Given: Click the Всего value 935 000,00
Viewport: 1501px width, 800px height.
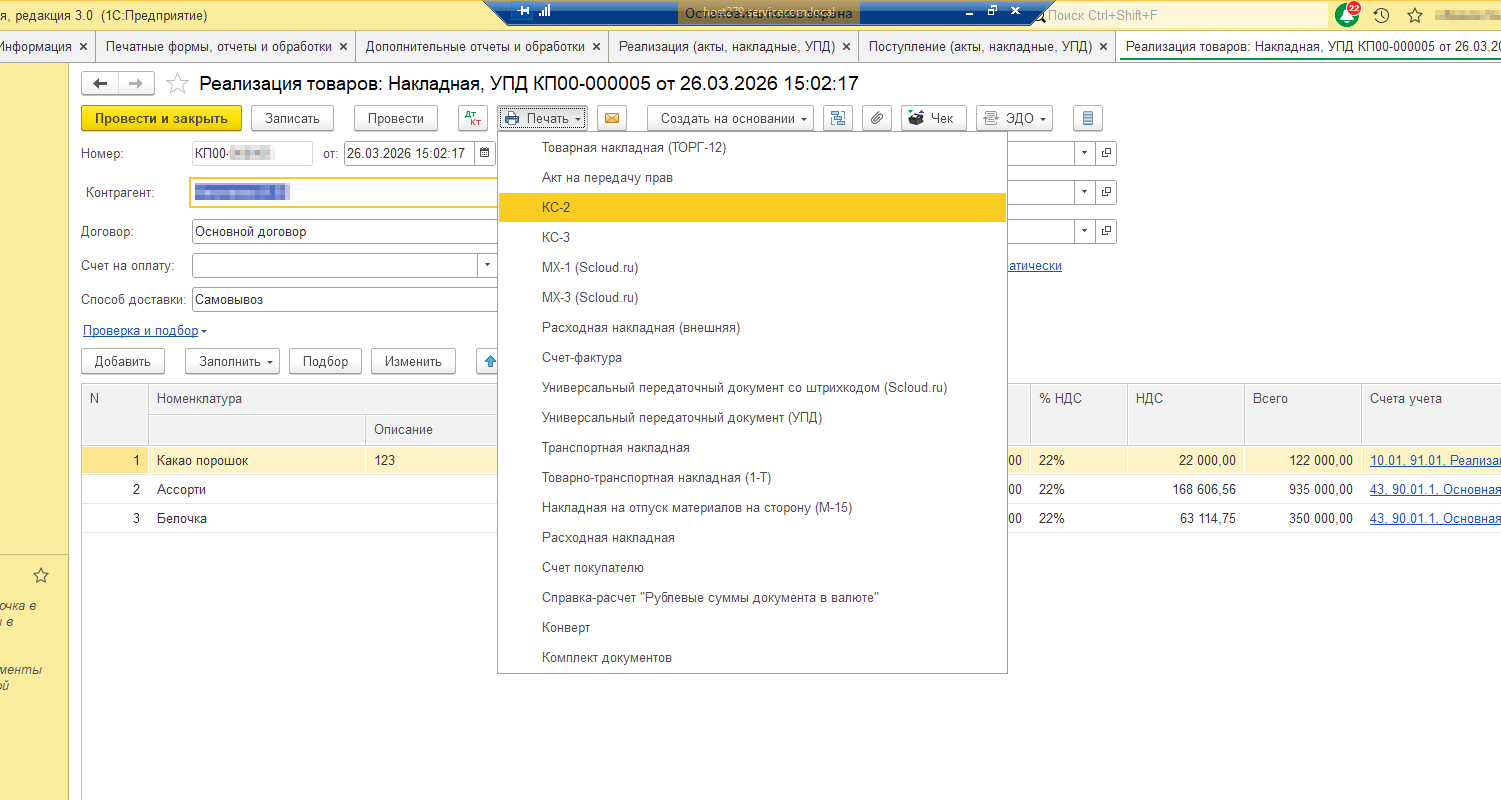Looking at the screenshot, I should 1319,489.
